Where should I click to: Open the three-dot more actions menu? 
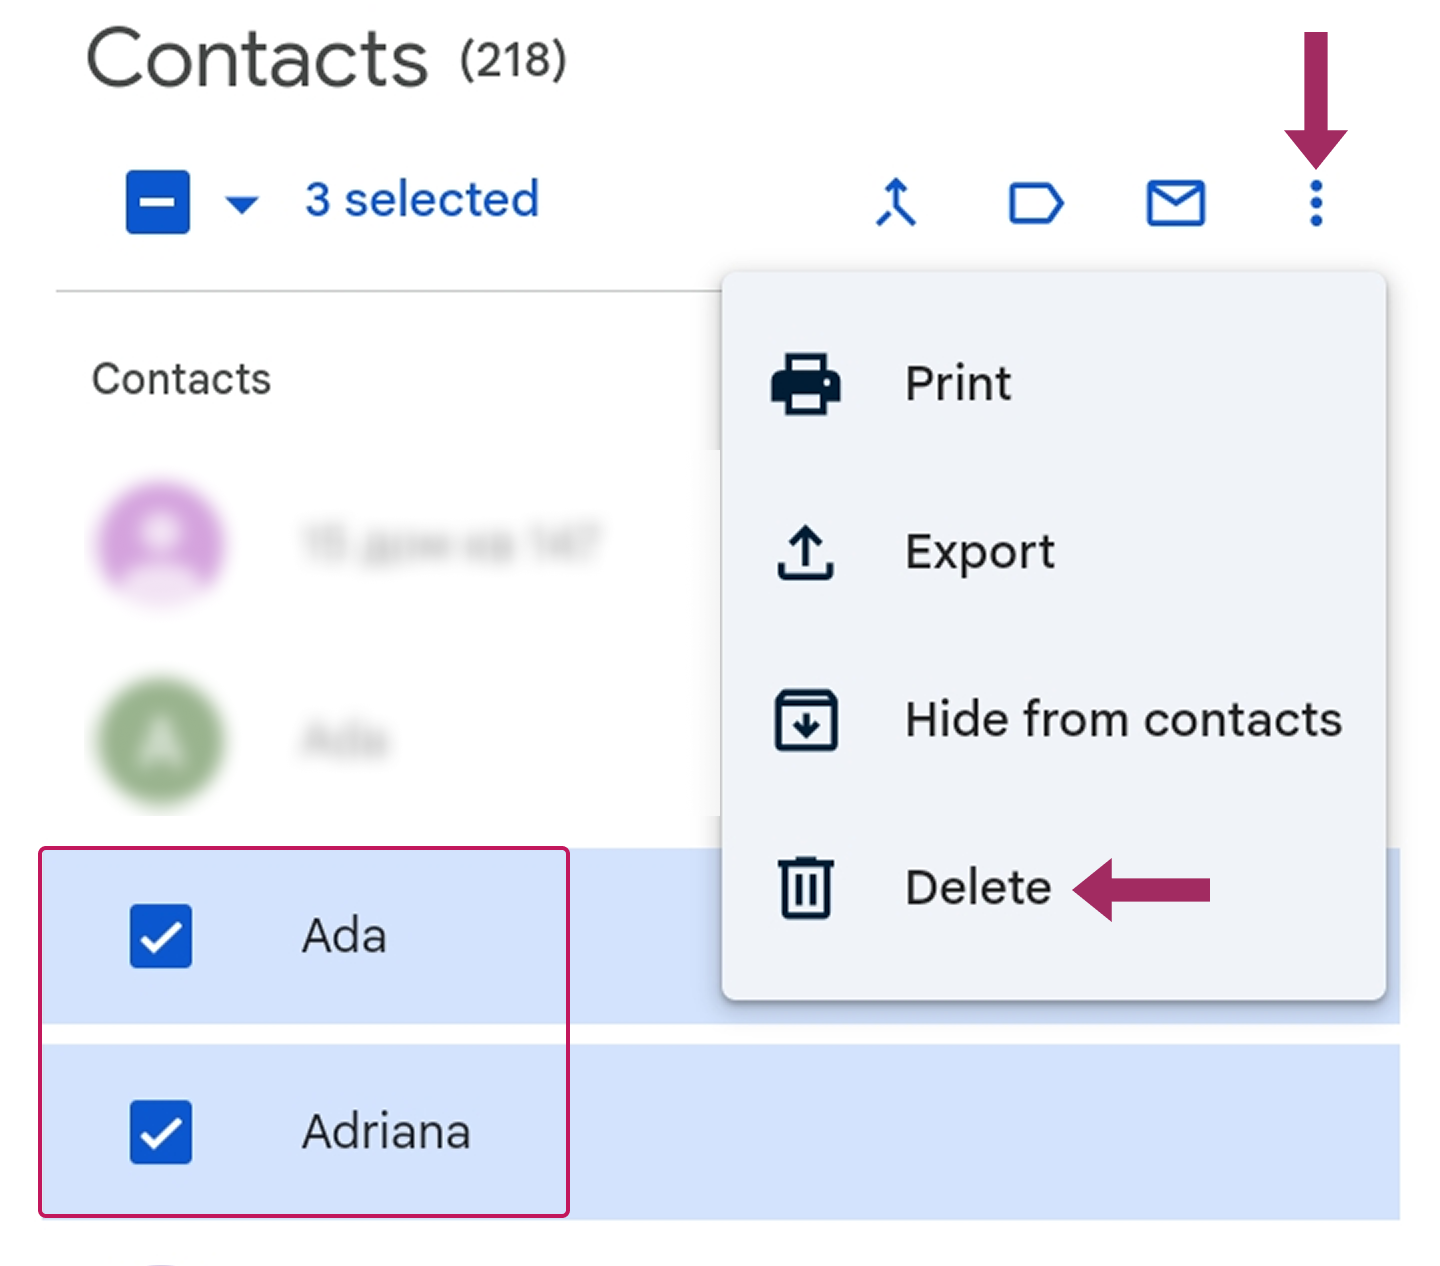click(x=1316, y=203)
